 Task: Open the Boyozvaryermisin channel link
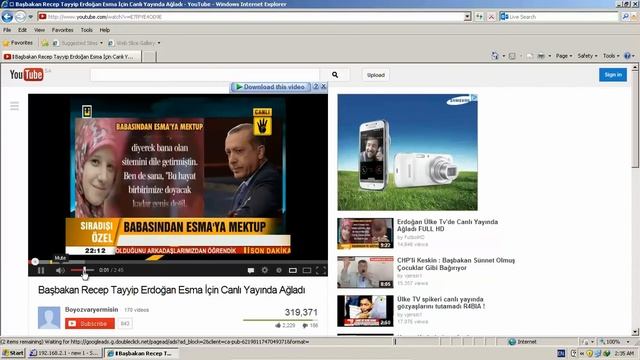tap(91, 309)
